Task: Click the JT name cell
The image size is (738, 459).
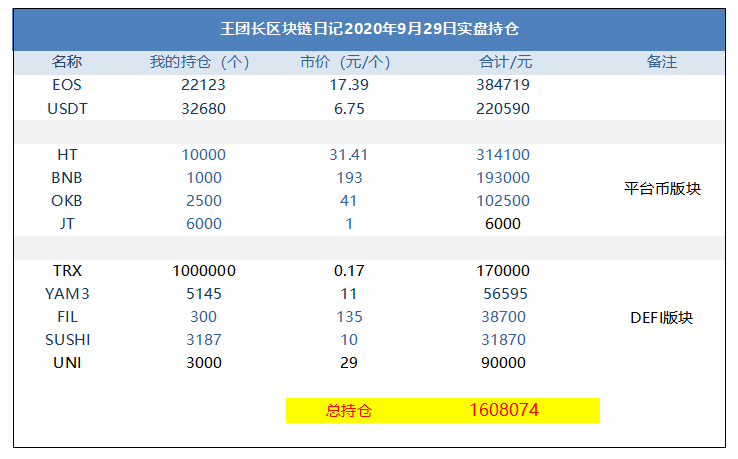Action: pos(67,224)
